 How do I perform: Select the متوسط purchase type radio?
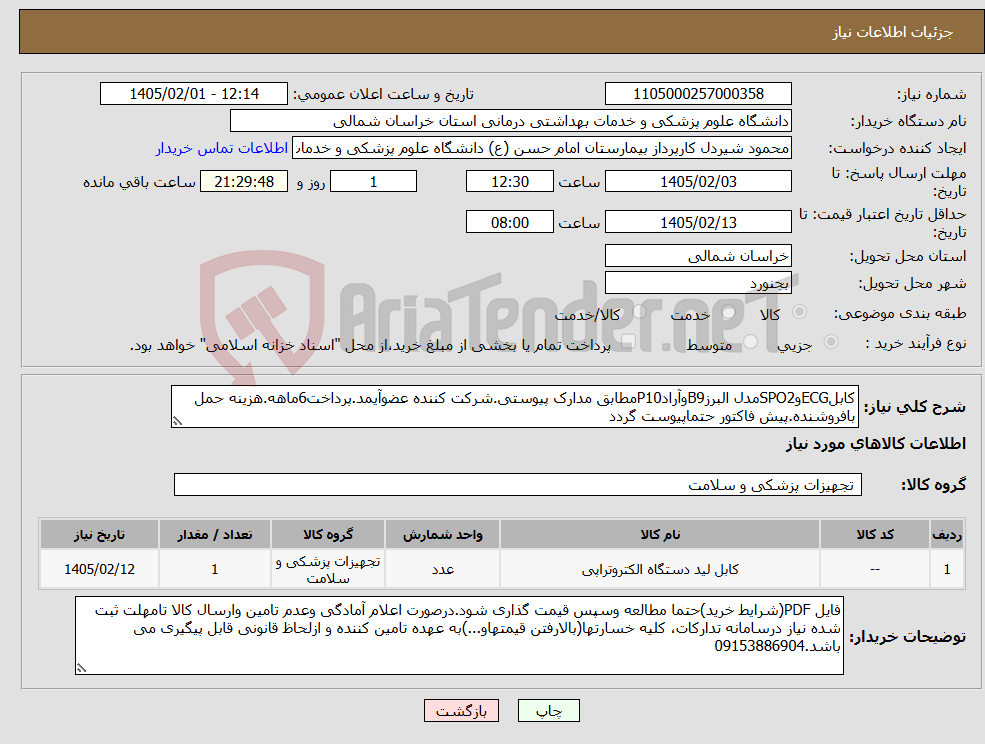(x=750, y=342)
